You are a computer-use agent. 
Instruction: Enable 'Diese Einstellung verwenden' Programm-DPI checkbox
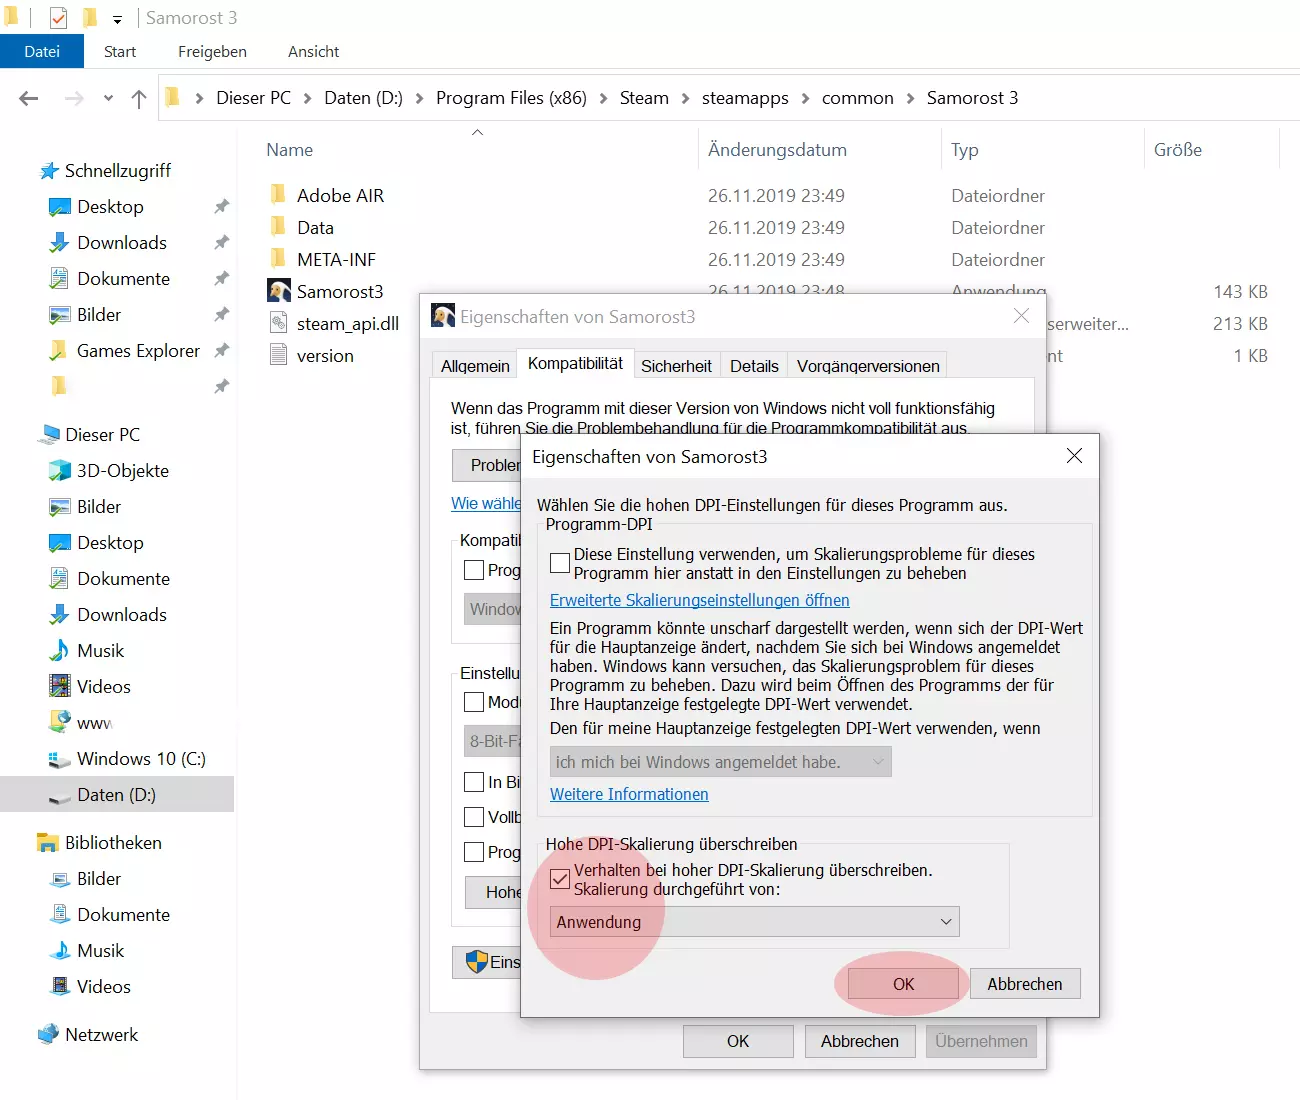click(x=560, y=563)
